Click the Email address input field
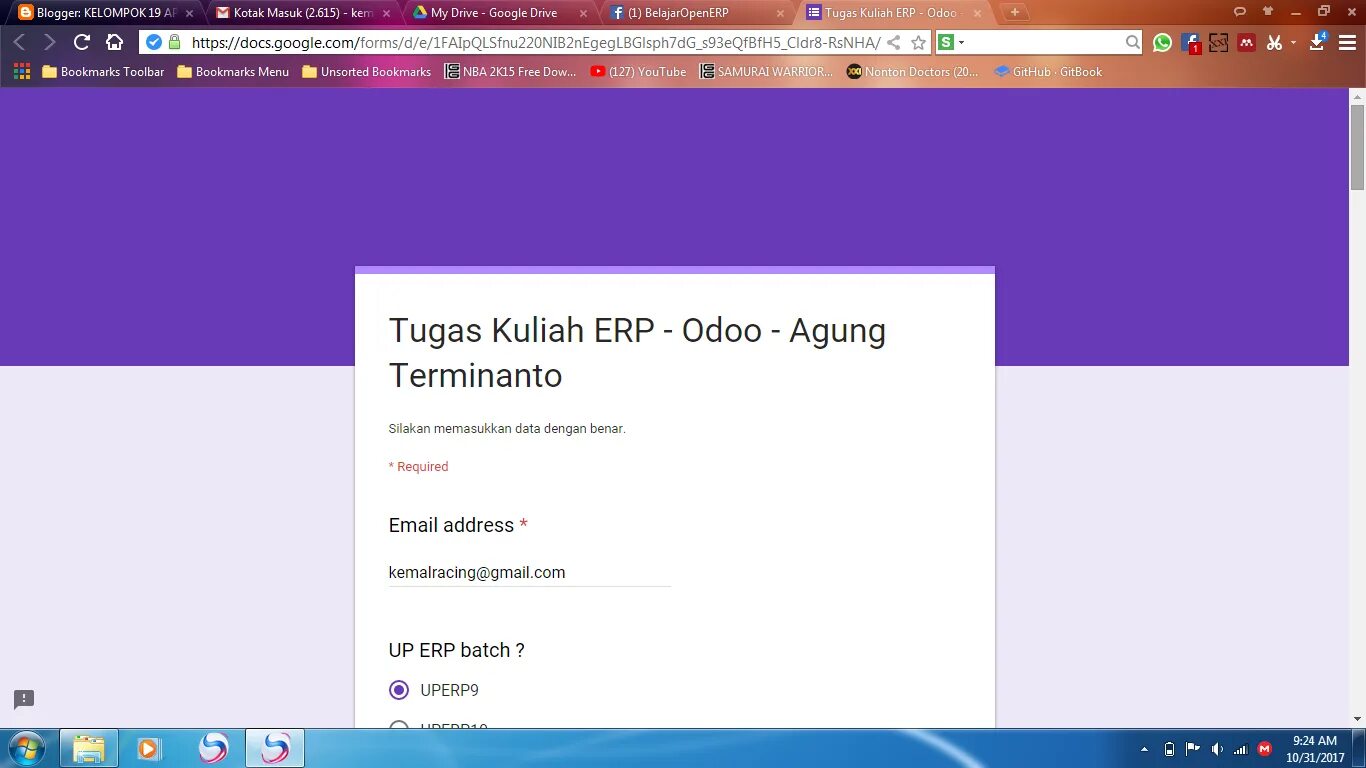Viewport: 1366px width, 768px height. (x=529, y=573)
